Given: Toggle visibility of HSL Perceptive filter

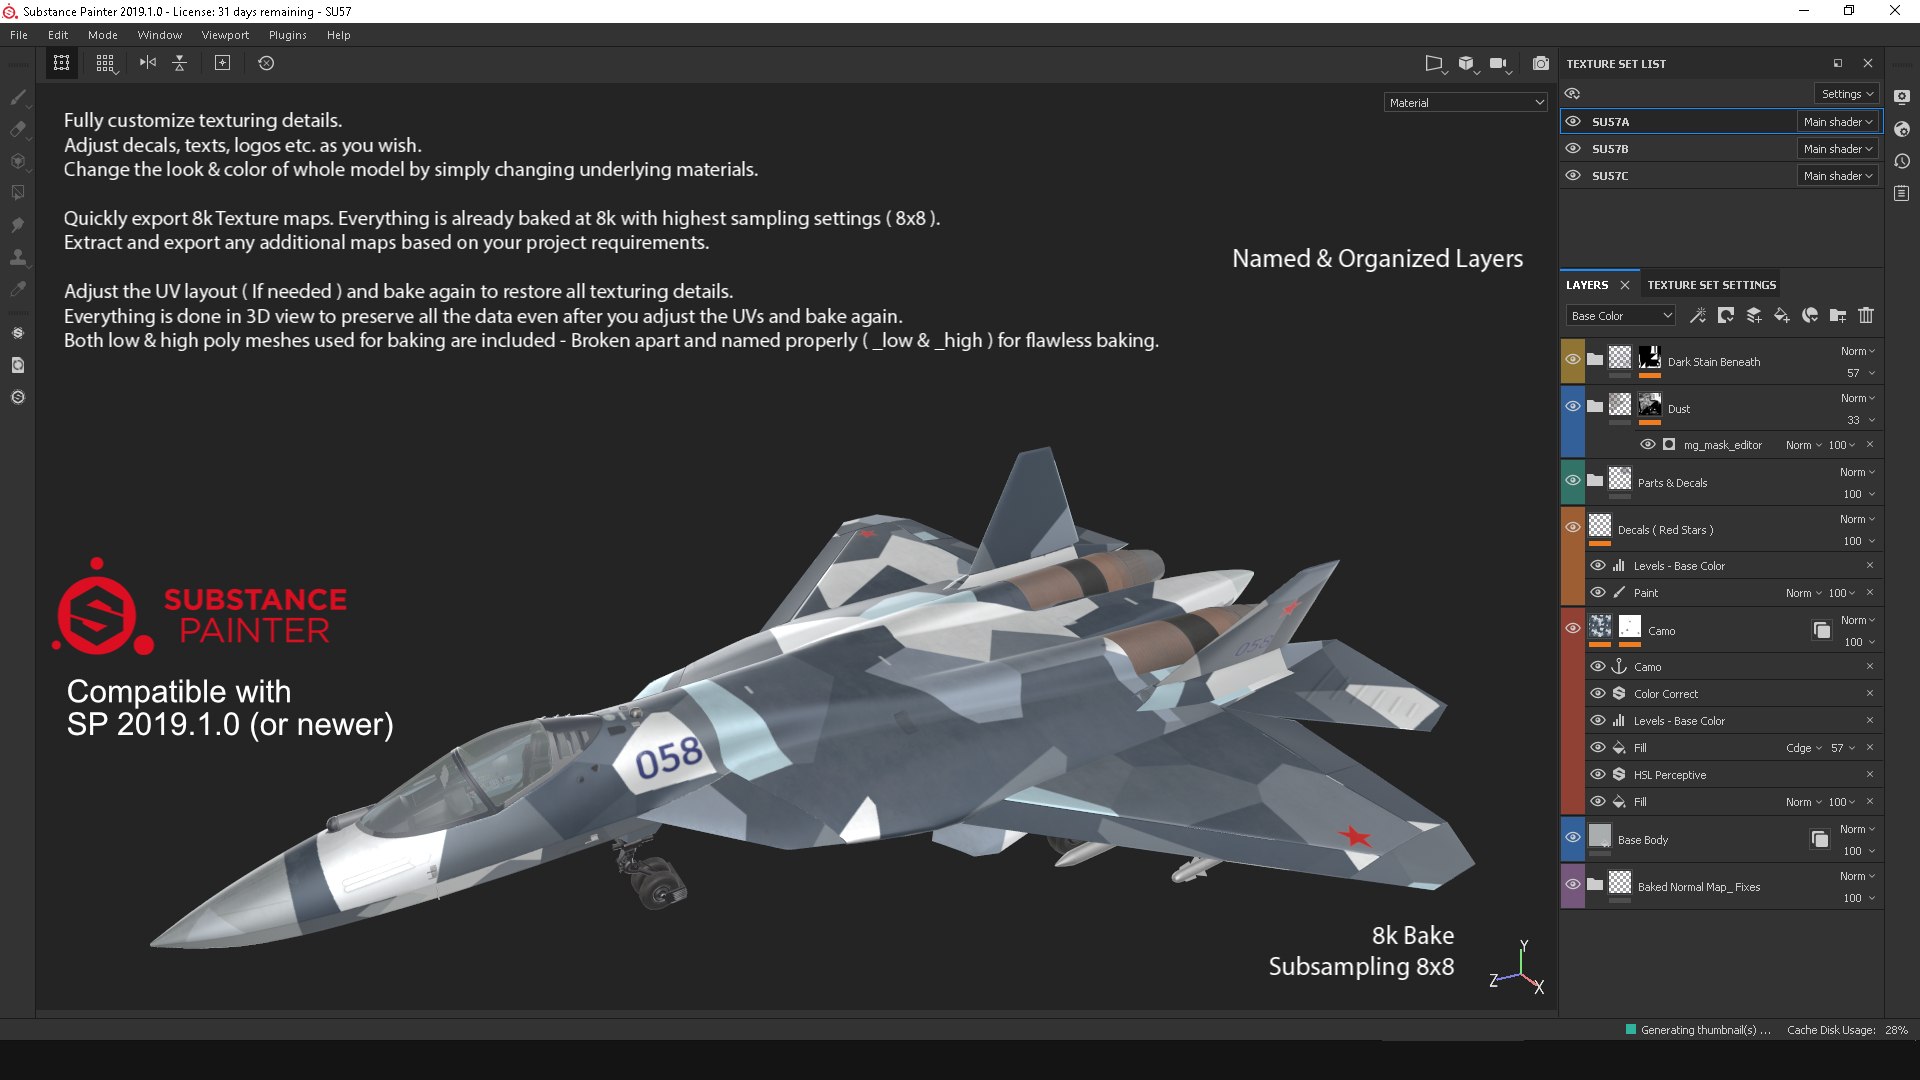Looking at the screenshot, I should 1598,775.
